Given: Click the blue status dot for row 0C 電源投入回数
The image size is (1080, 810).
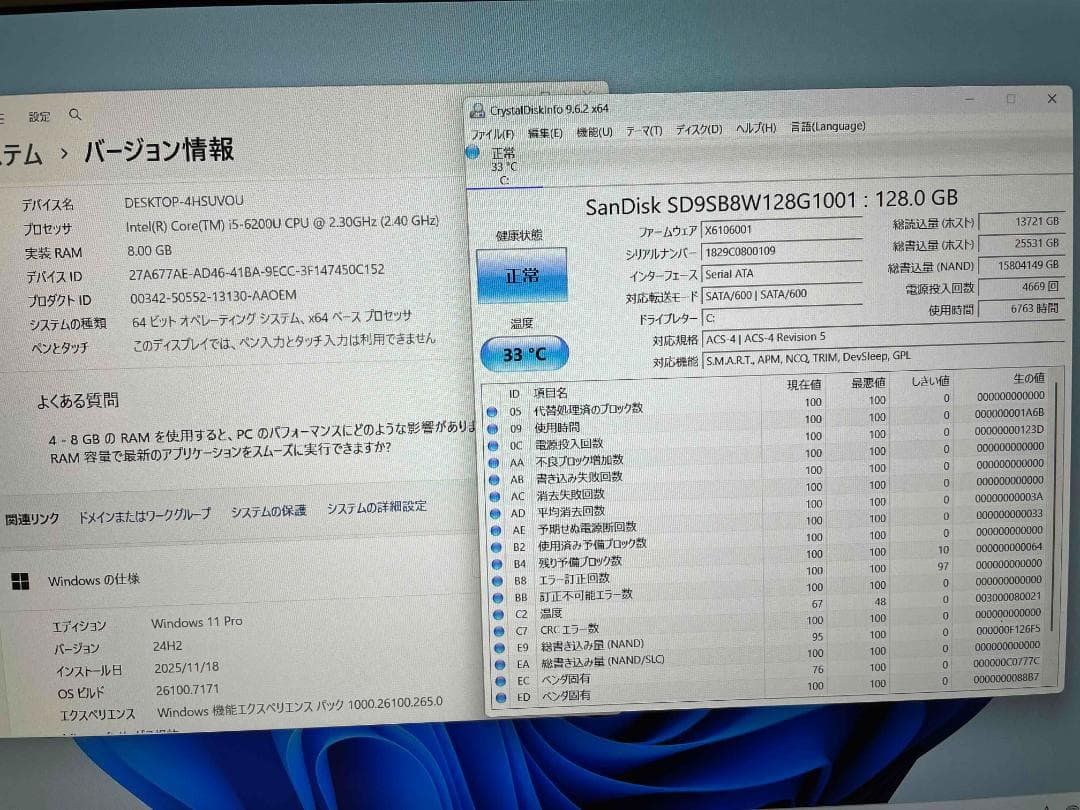Looking at the screenshot, I should tap(493, 446).
